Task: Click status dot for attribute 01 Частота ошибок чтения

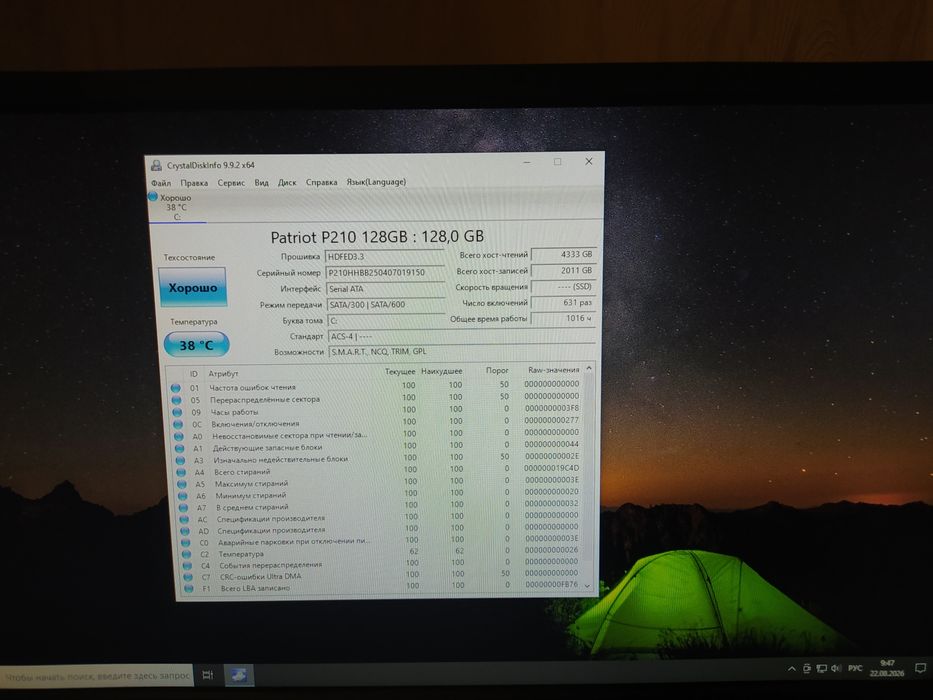Action: (x=176, y=388)
